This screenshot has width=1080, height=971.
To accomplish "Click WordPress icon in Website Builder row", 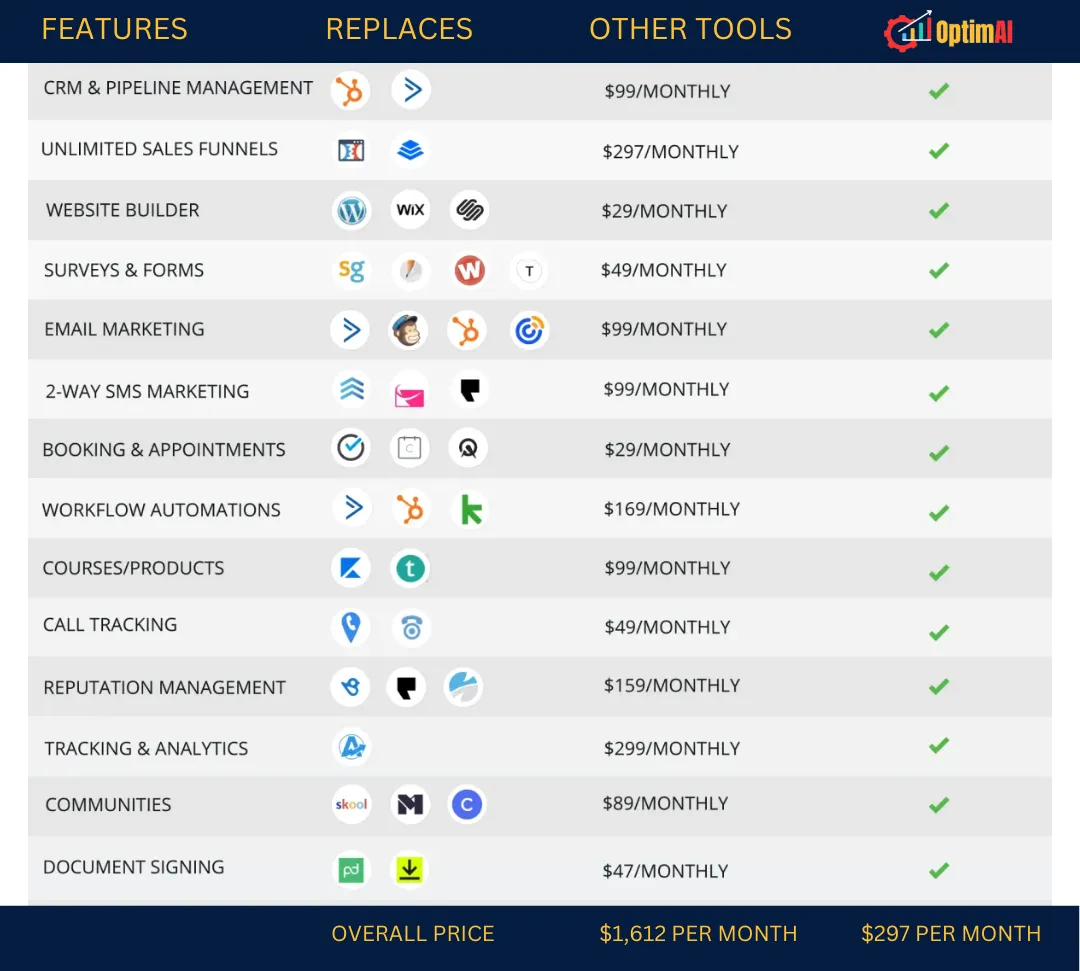I will [351, 210].
